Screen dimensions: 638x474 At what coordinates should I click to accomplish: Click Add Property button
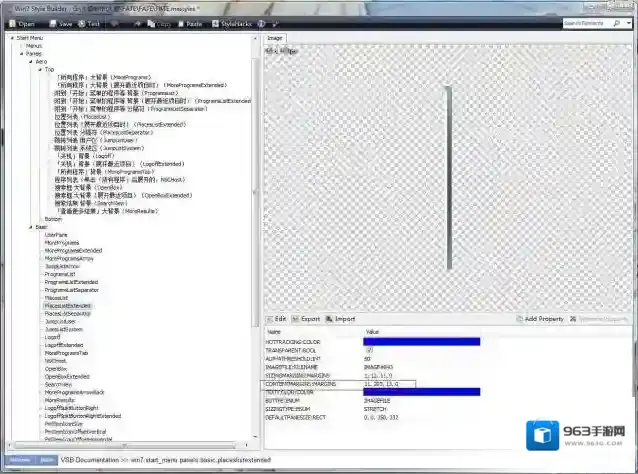[x=544, y=319]
